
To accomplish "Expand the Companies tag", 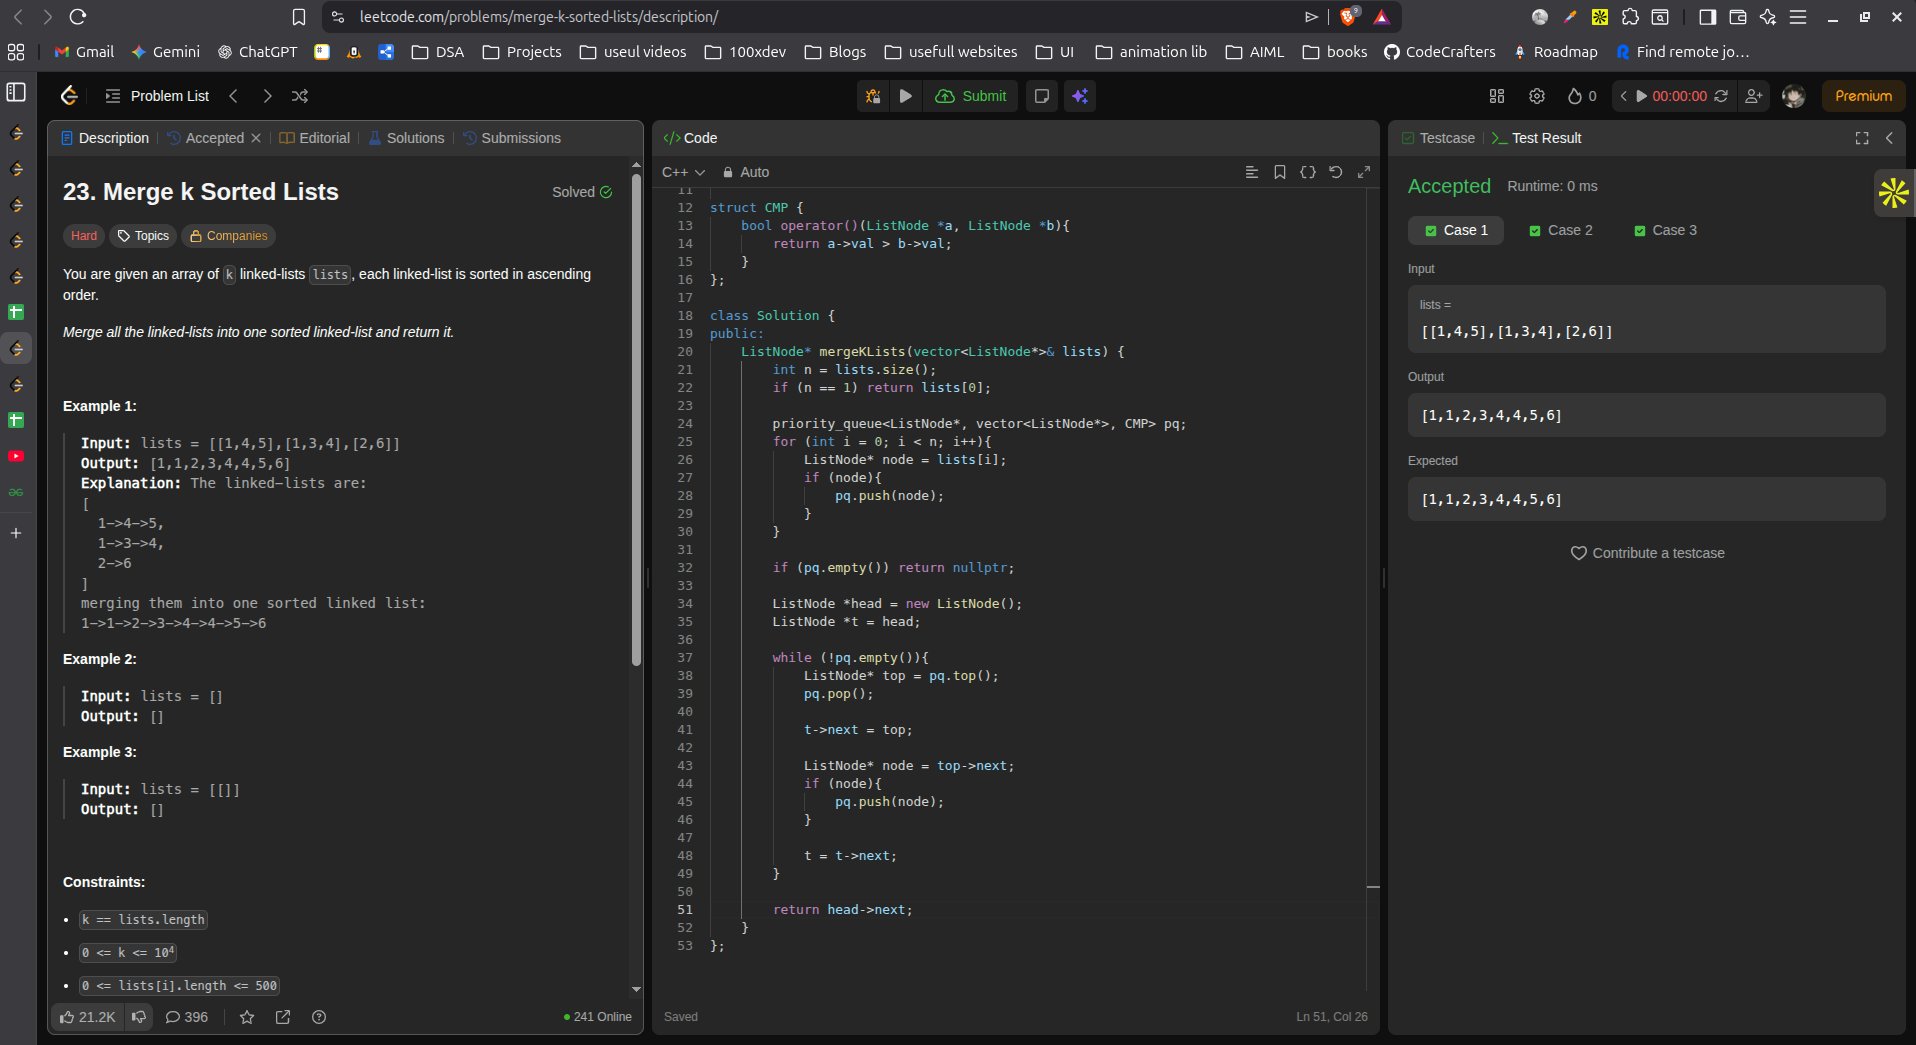I will [229, 236].
